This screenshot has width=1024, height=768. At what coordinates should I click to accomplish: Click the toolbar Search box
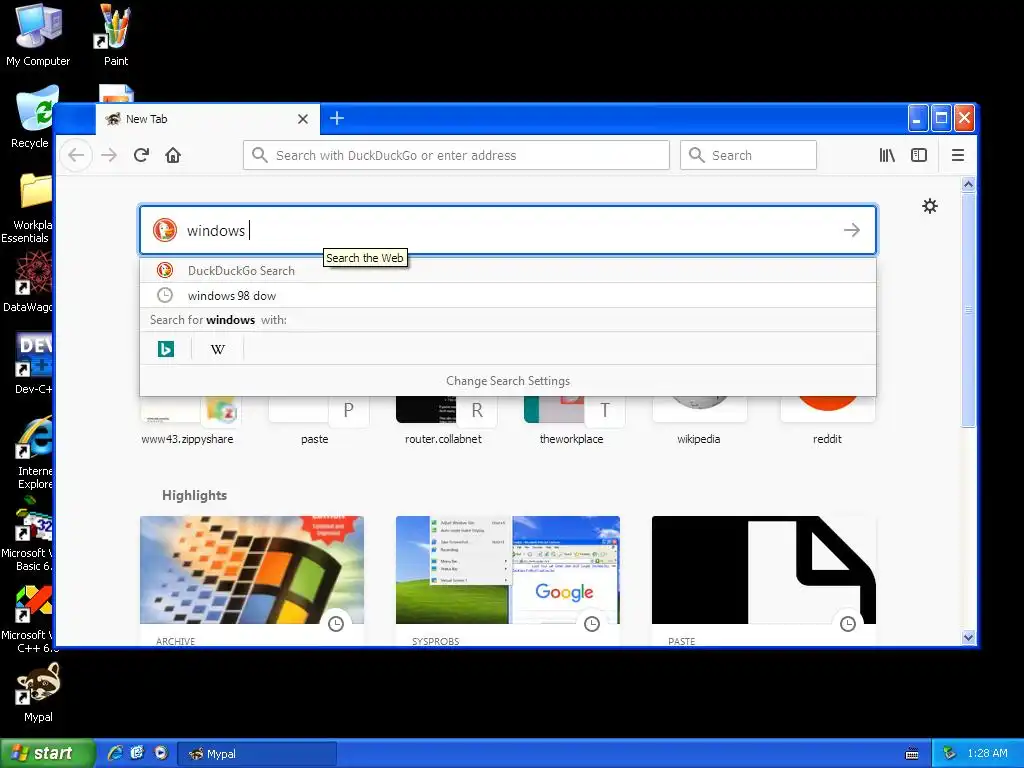[x=748, y=155]
